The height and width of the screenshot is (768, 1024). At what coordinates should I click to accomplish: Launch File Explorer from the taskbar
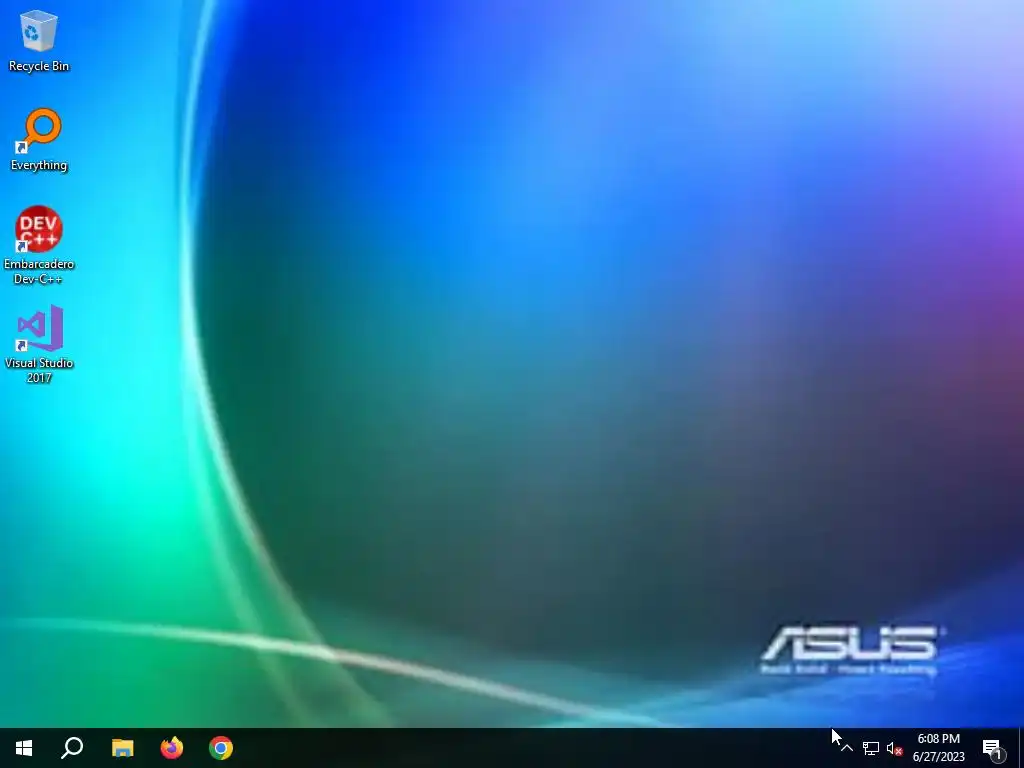point(122,748)
